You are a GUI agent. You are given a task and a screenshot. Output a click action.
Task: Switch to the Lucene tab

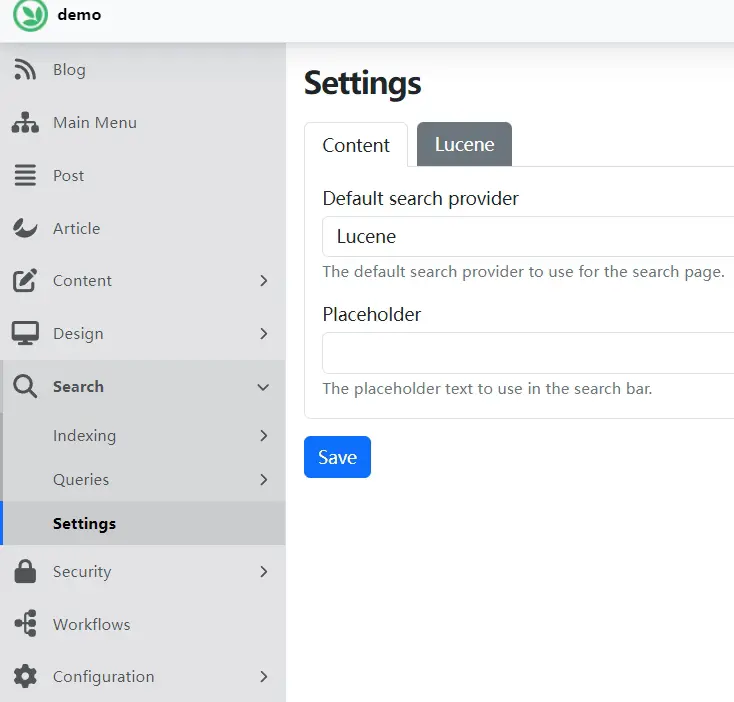click(x=464, y=145)
